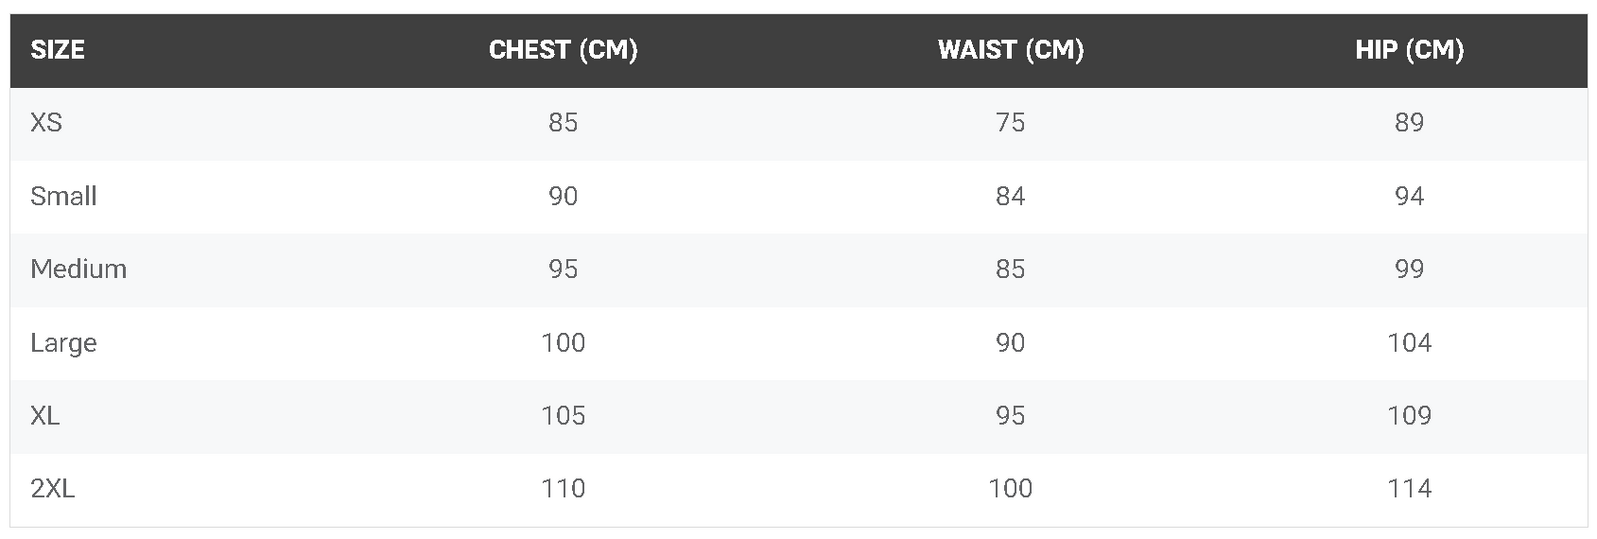This screenshot has height=539, width=1597.
Task: Click the Small waist value 84
Action: [1010, 196]
